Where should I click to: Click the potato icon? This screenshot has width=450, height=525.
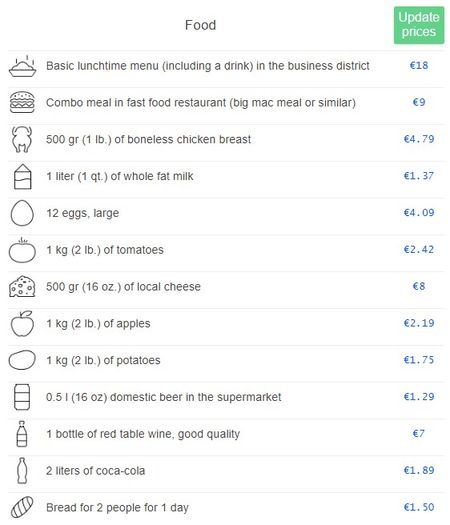[x=22, y=360]
